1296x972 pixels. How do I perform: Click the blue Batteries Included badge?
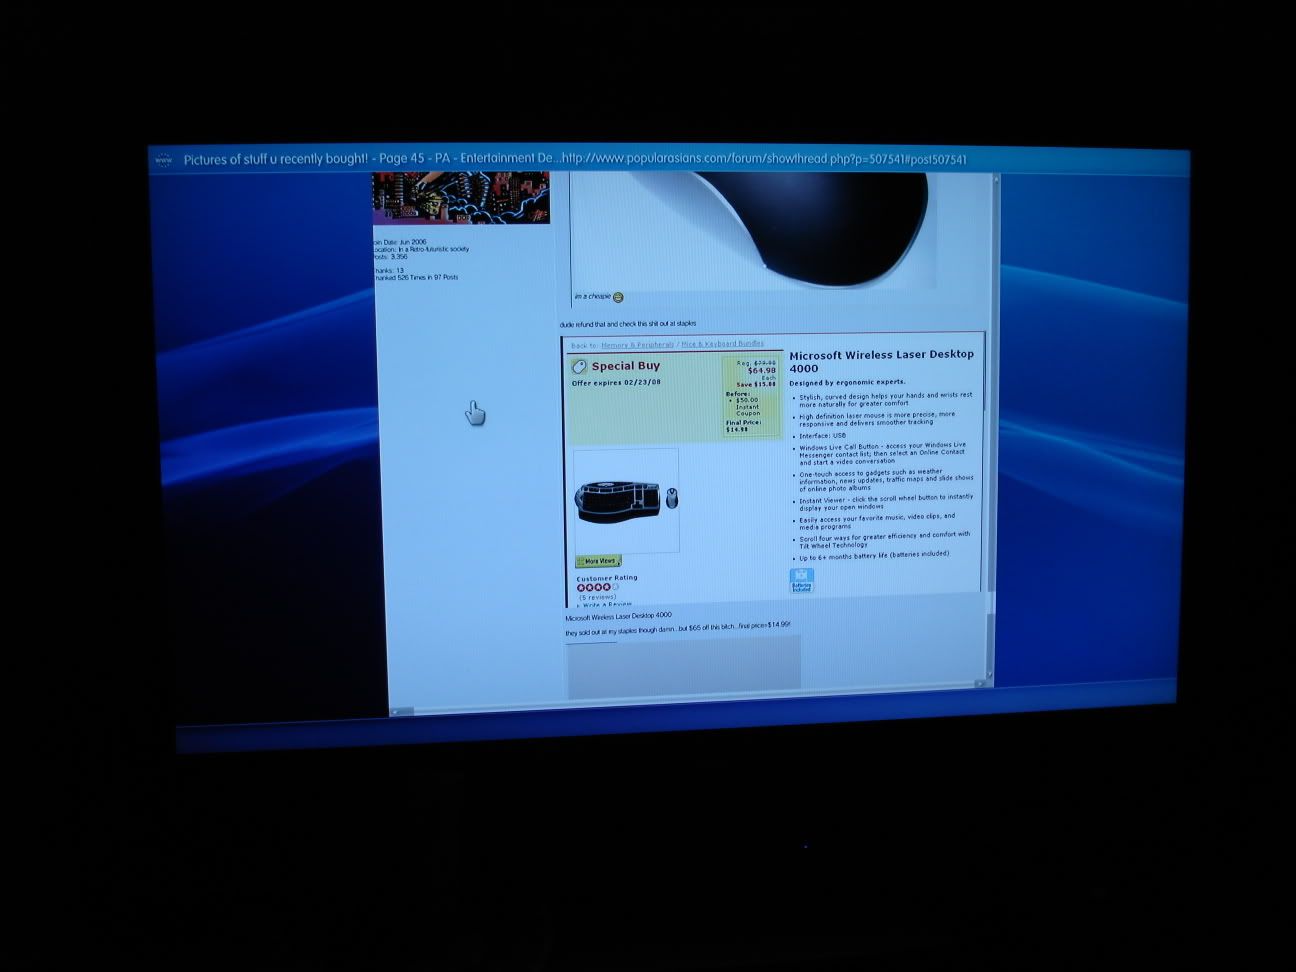[802, 580]
